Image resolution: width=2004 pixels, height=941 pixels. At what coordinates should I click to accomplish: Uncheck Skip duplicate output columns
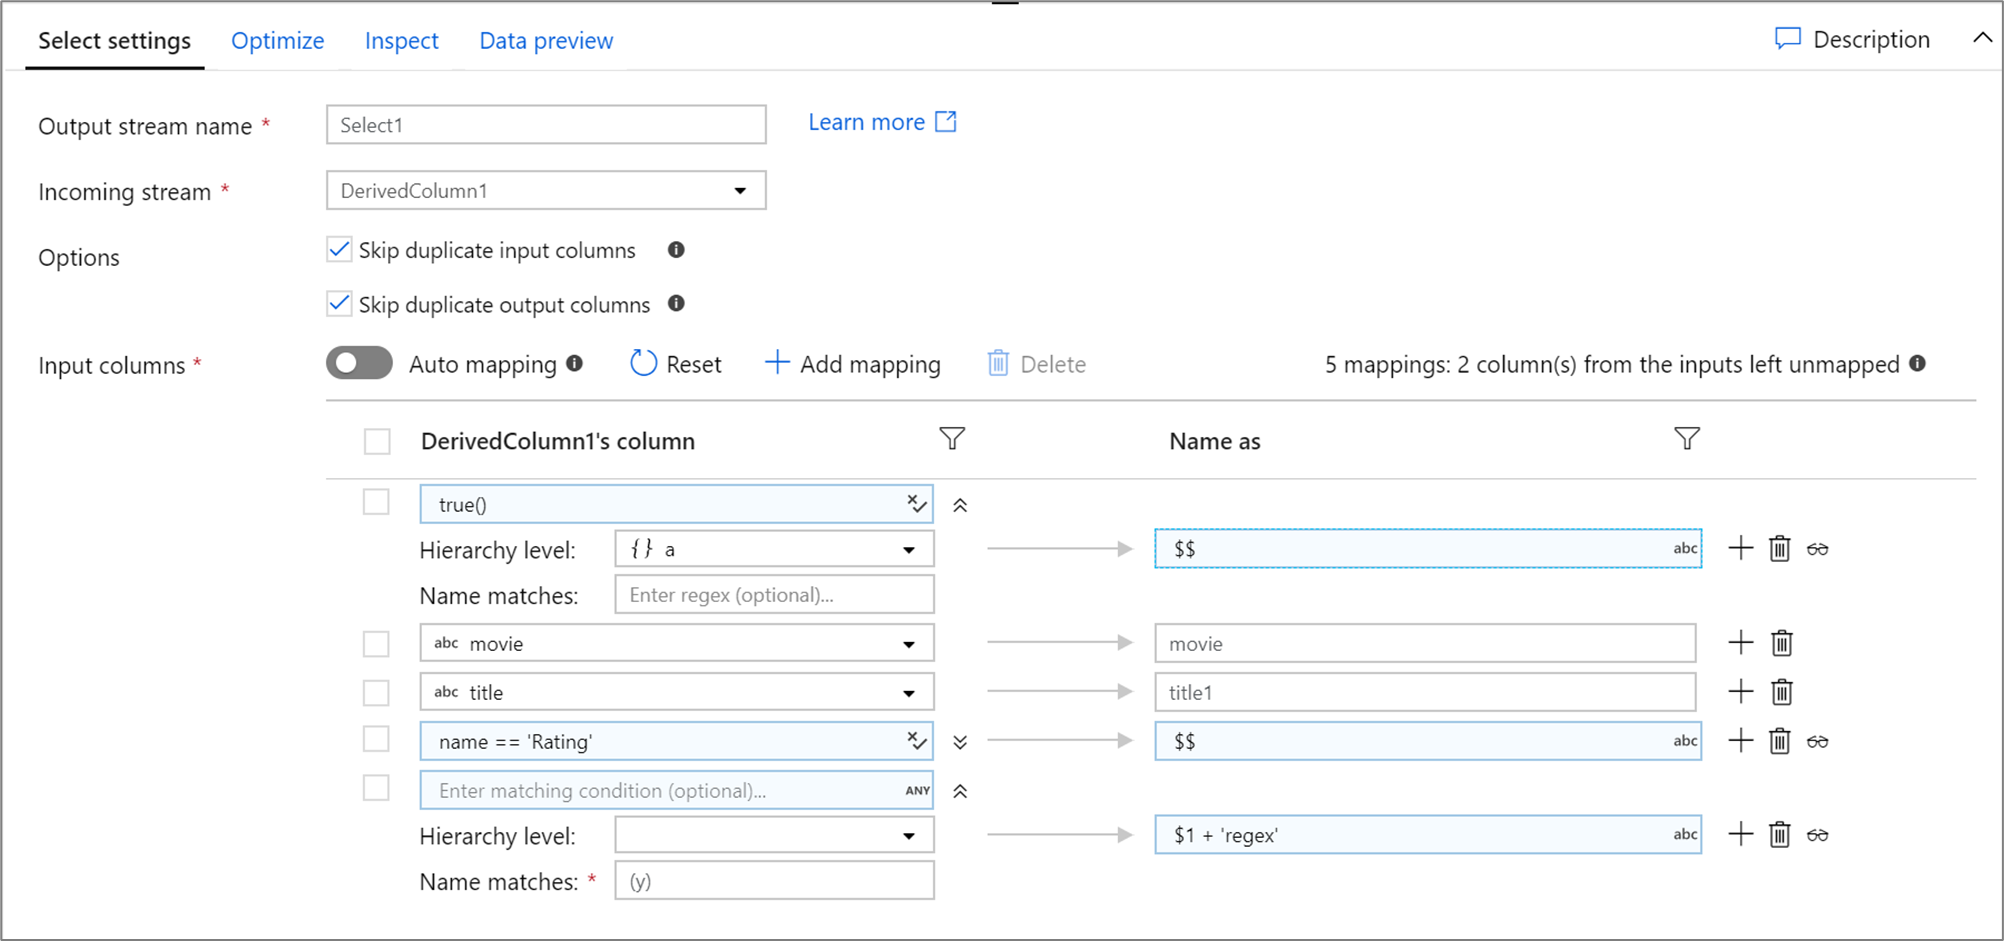tap(338, 304)
